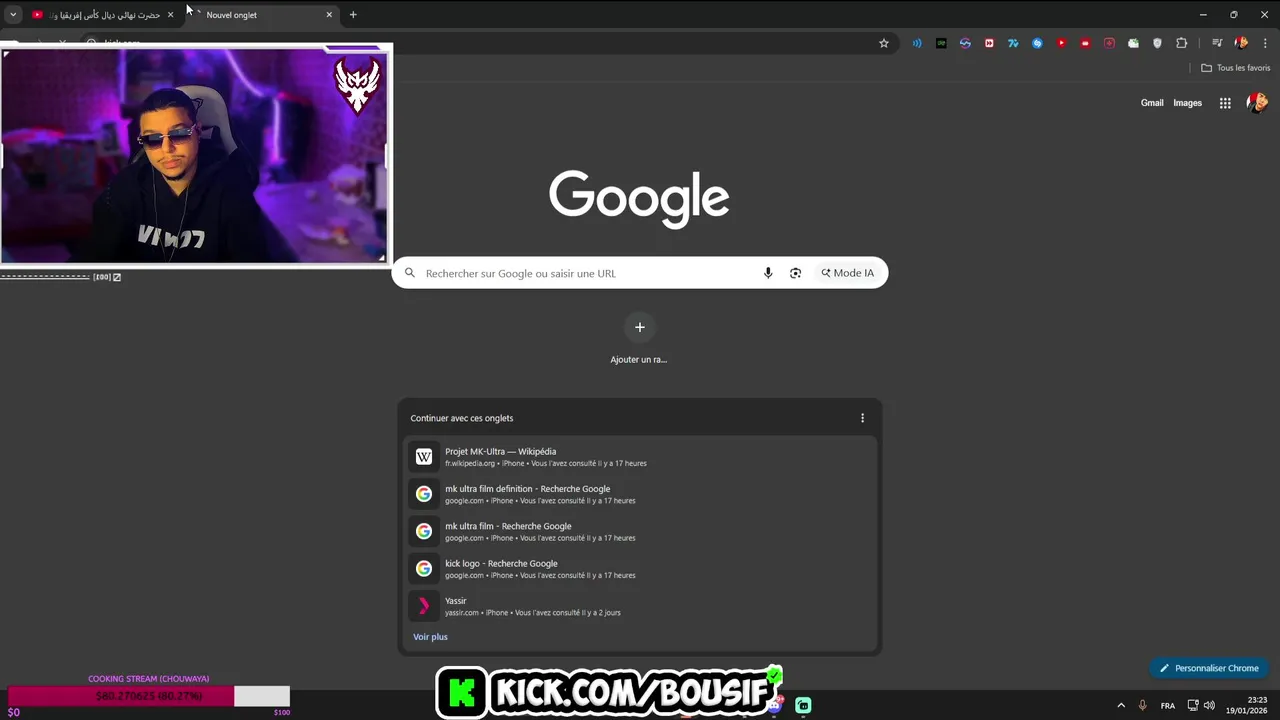Open mk ultra film definition search

[640, 494]
